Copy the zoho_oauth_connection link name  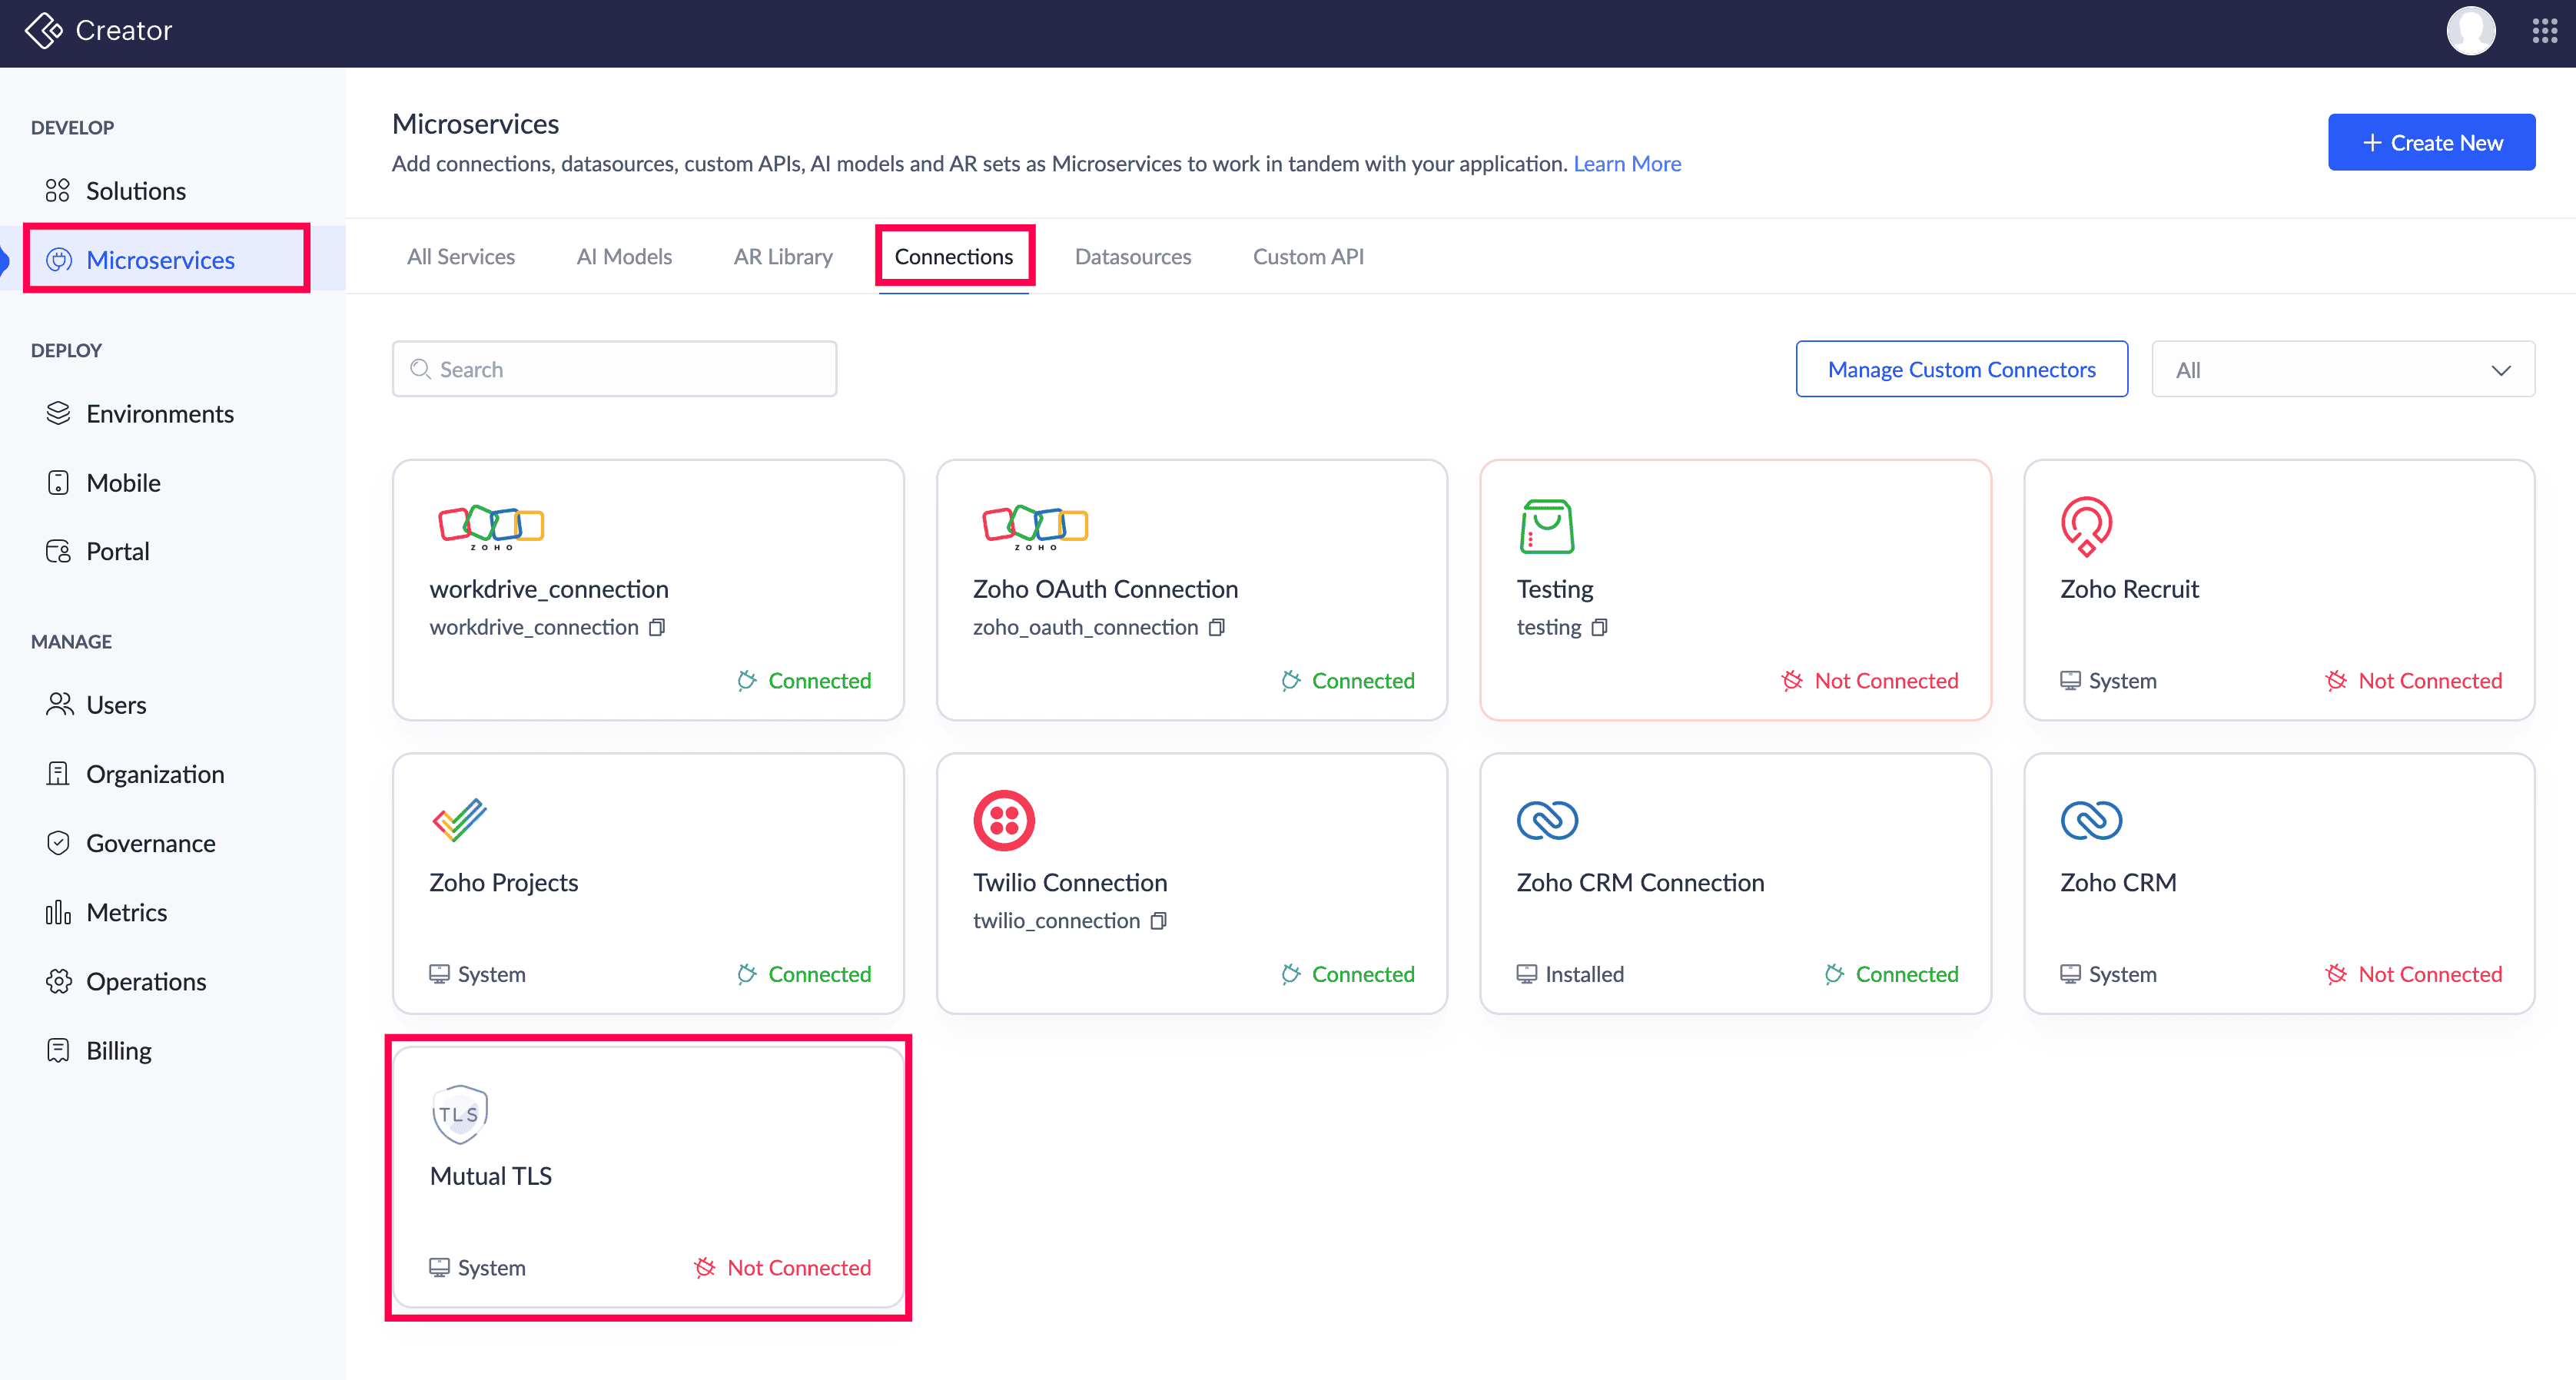(x=1216, y=627)
